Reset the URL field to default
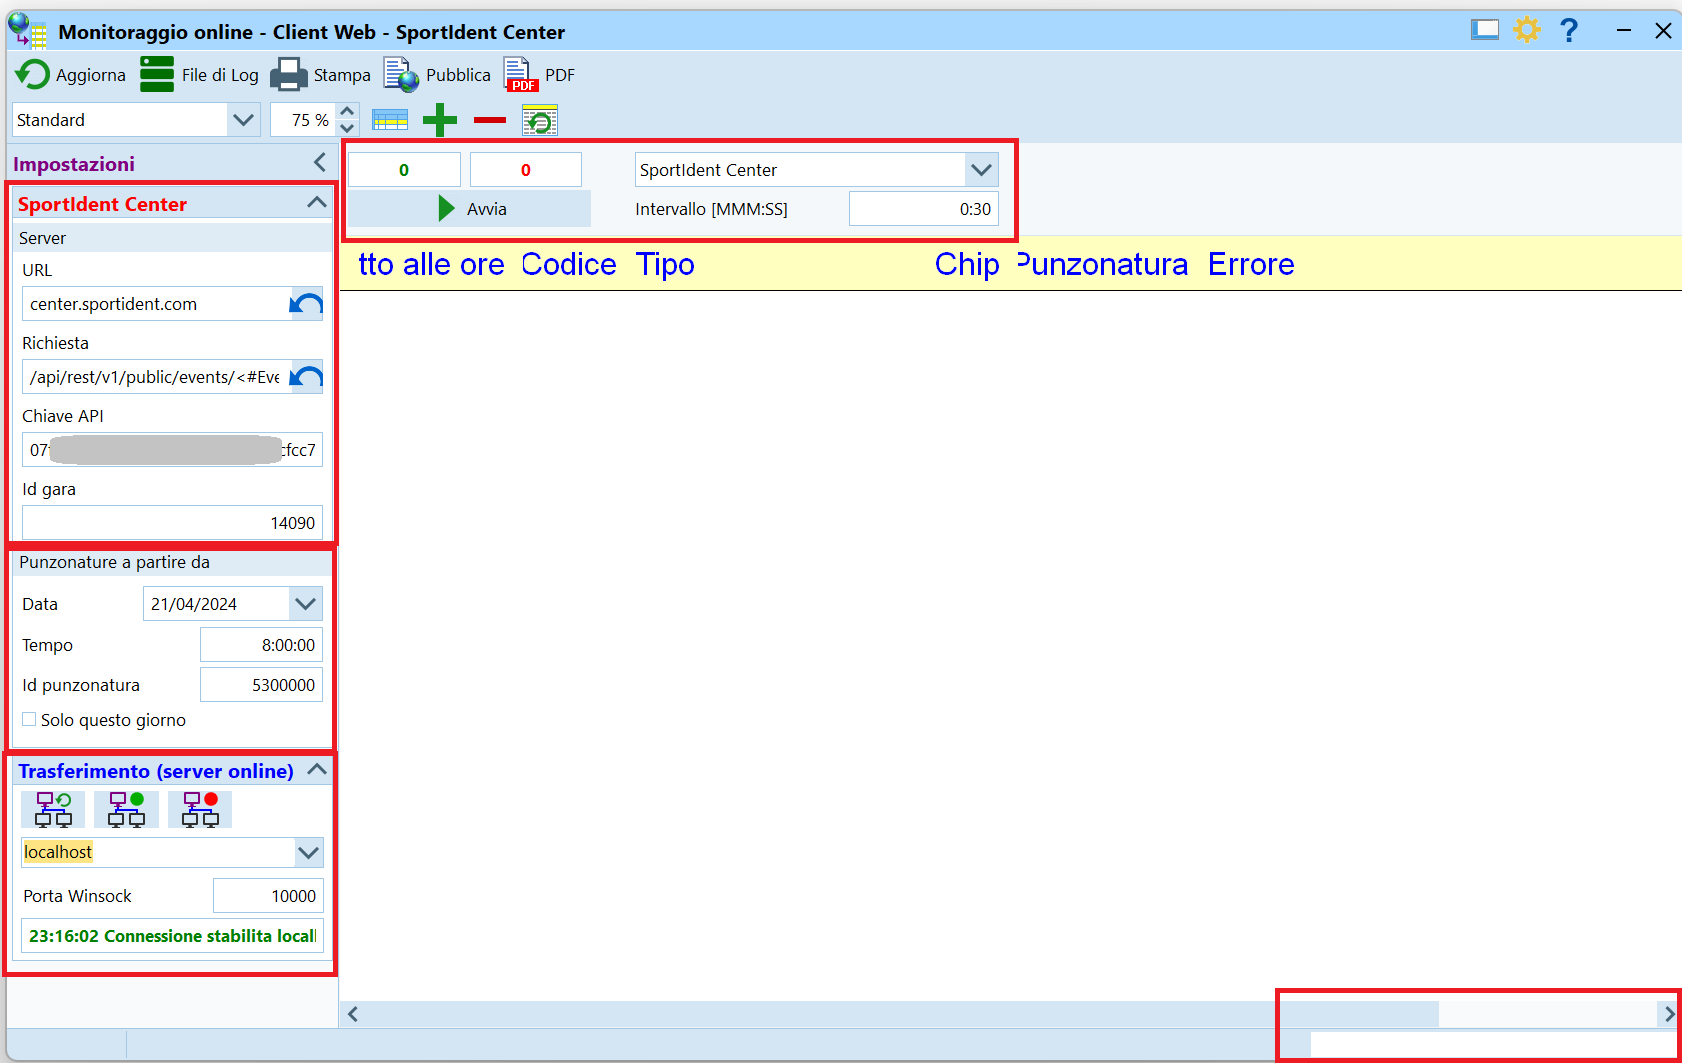 [306, 304]
